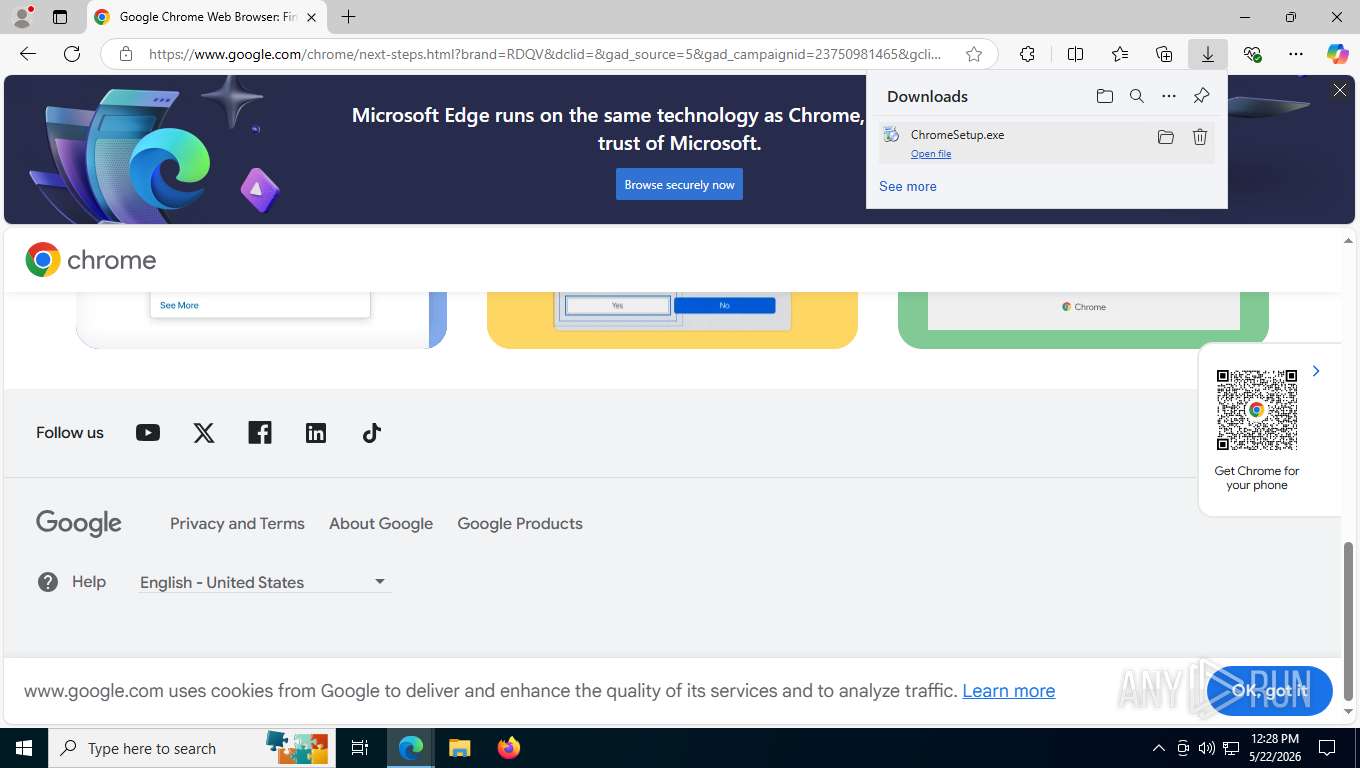The height and width of the screenshot is (768, 1360).
Task: Dismiss the Microsoft Edge banner with X
Action: coord(1340,91)
